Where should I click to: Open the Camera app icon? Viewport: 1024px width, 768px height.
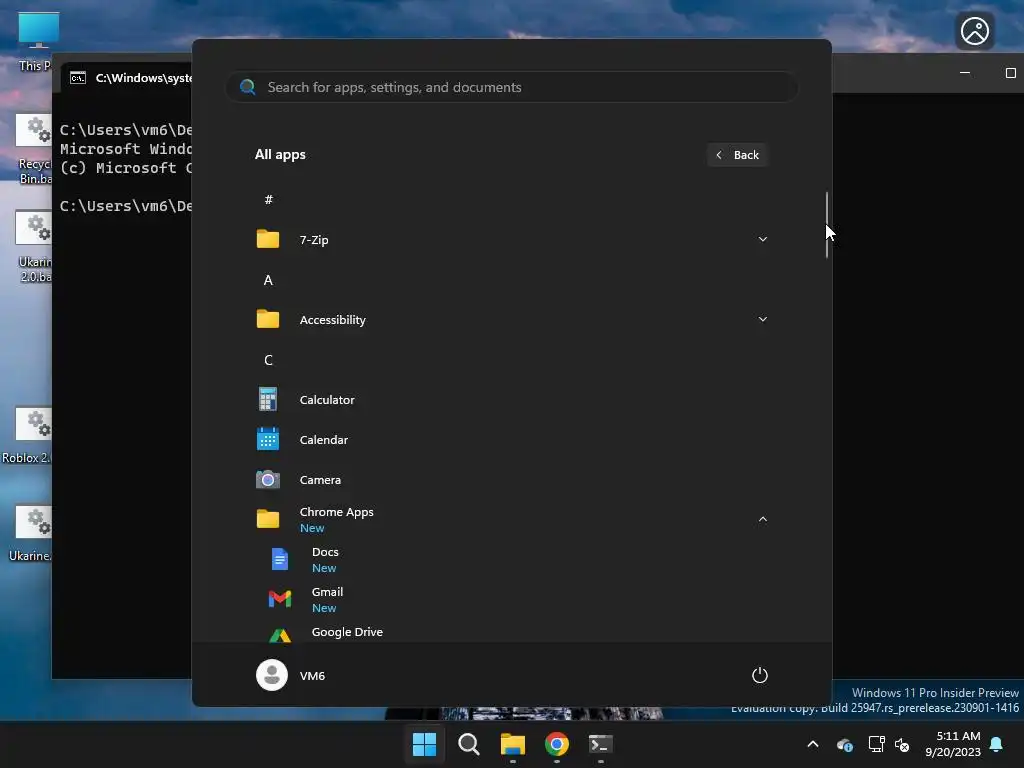tap(268, 479)
